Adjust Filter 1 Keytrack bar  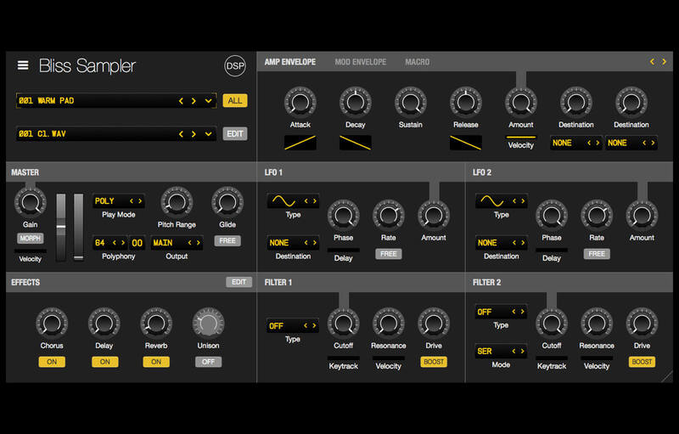(x=343, y=358)
